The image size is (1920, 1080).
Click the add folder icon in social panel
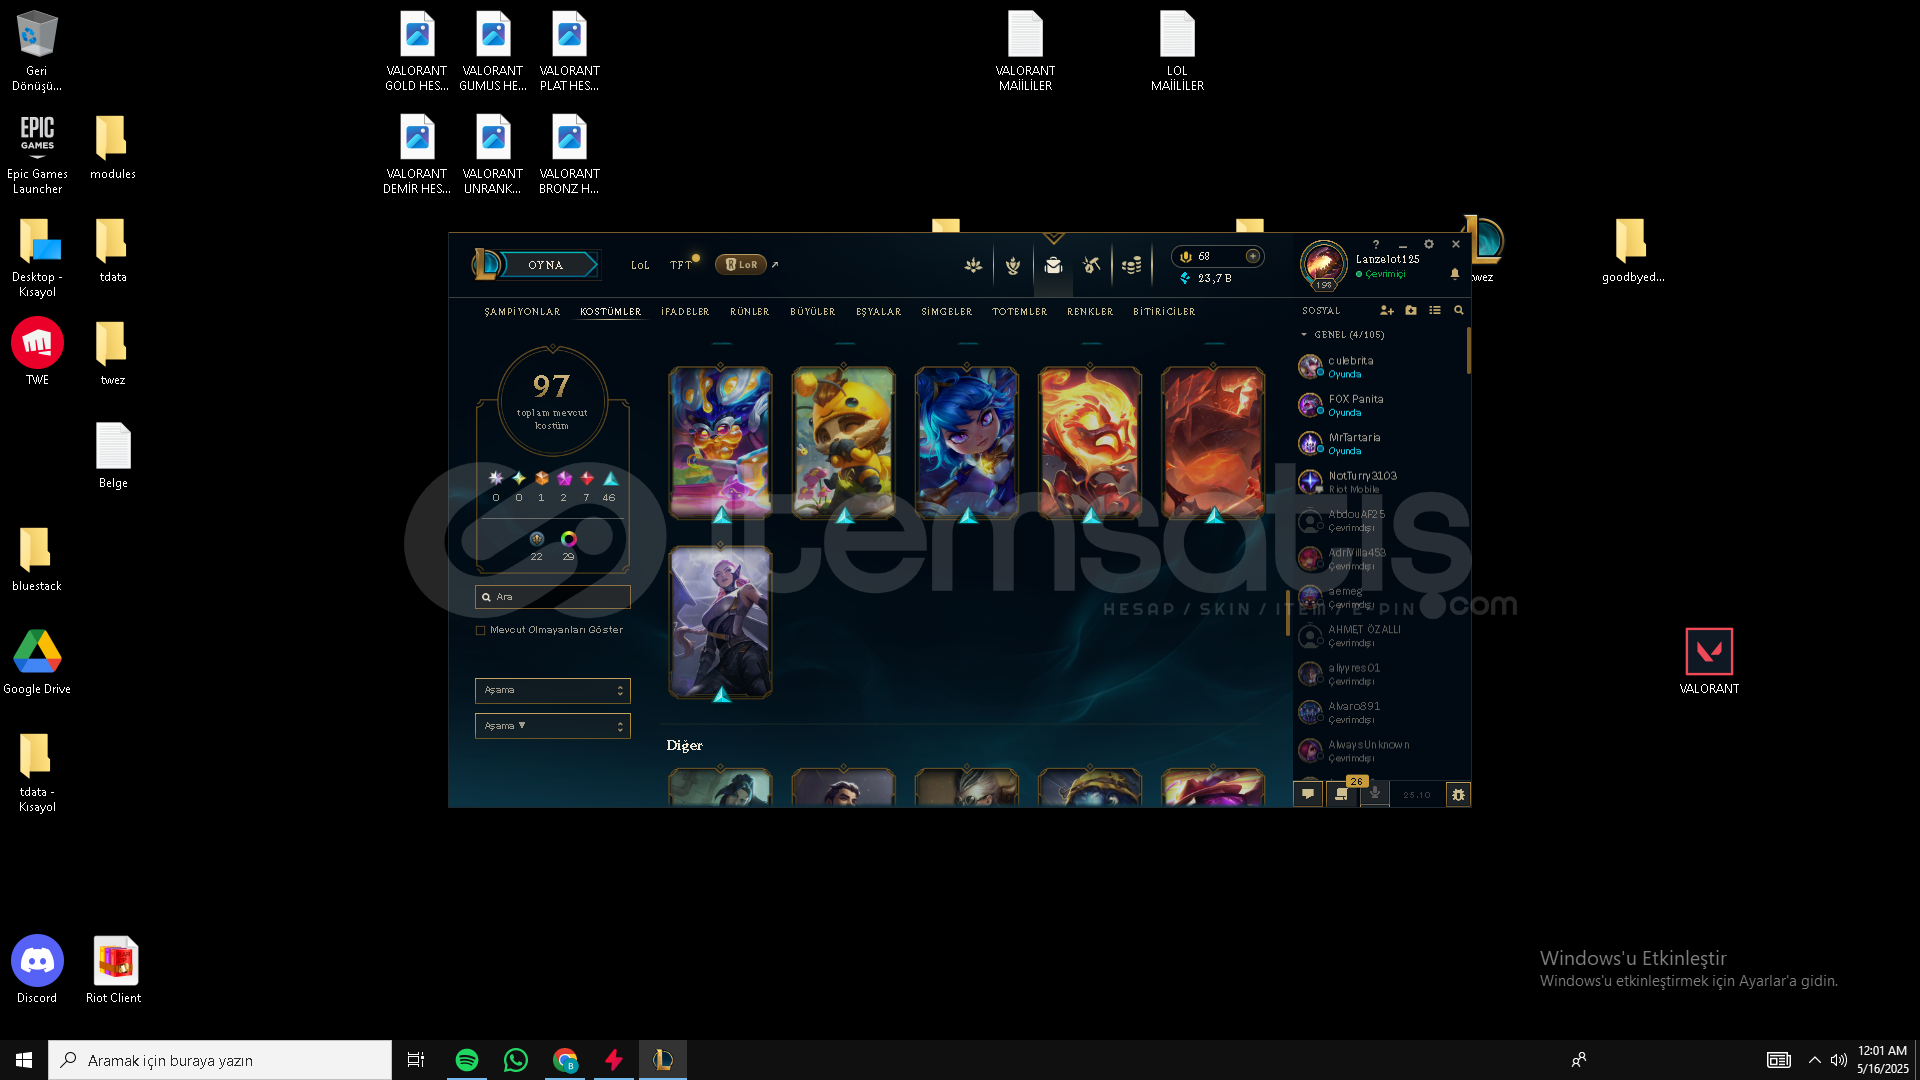tap(1411, 310)
